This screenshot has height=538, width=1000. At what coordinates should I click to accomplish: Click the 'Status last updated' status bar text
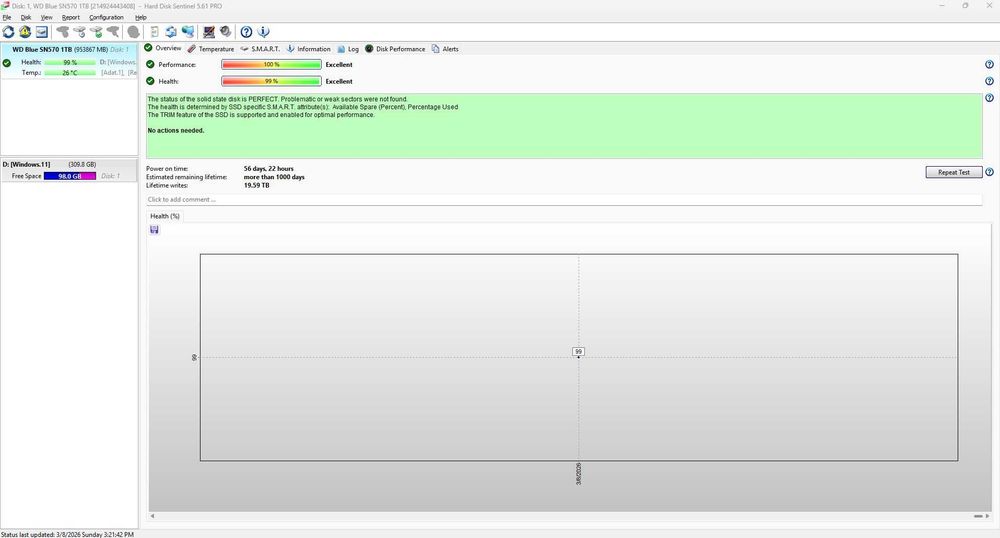tap(68, 534)
